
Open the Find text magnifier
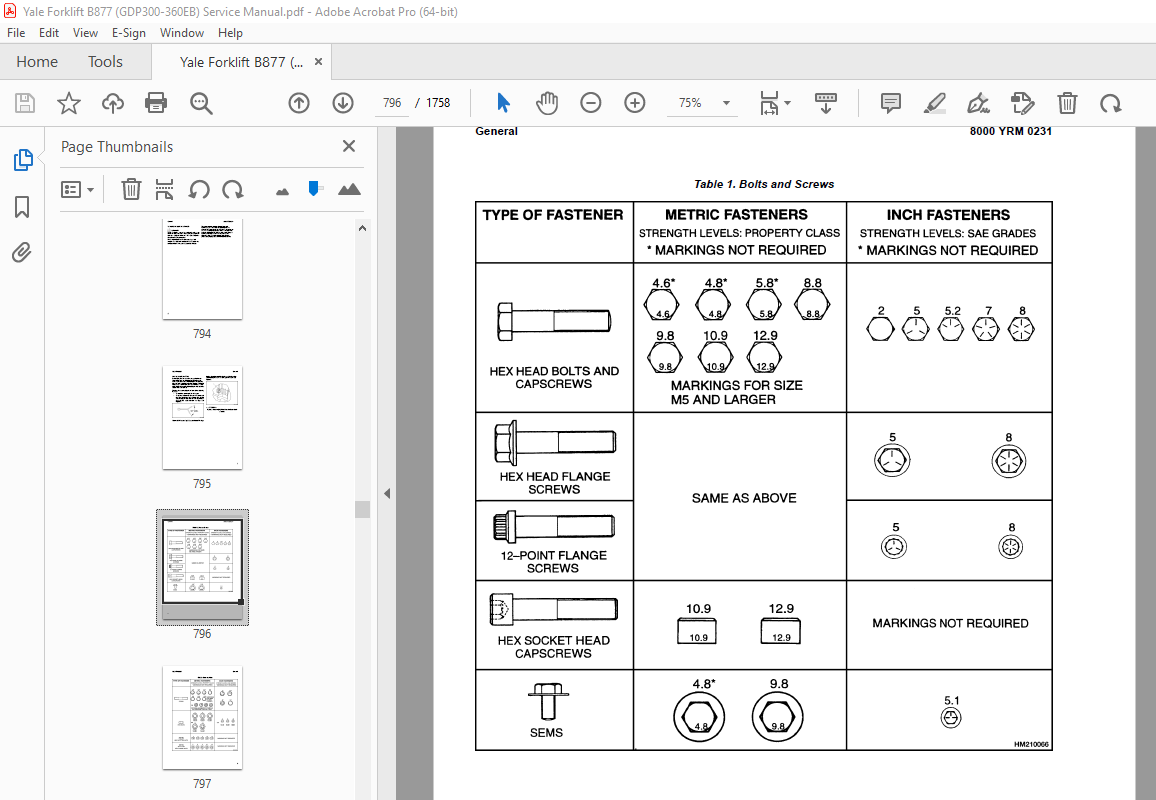click(x=201, y=103)
